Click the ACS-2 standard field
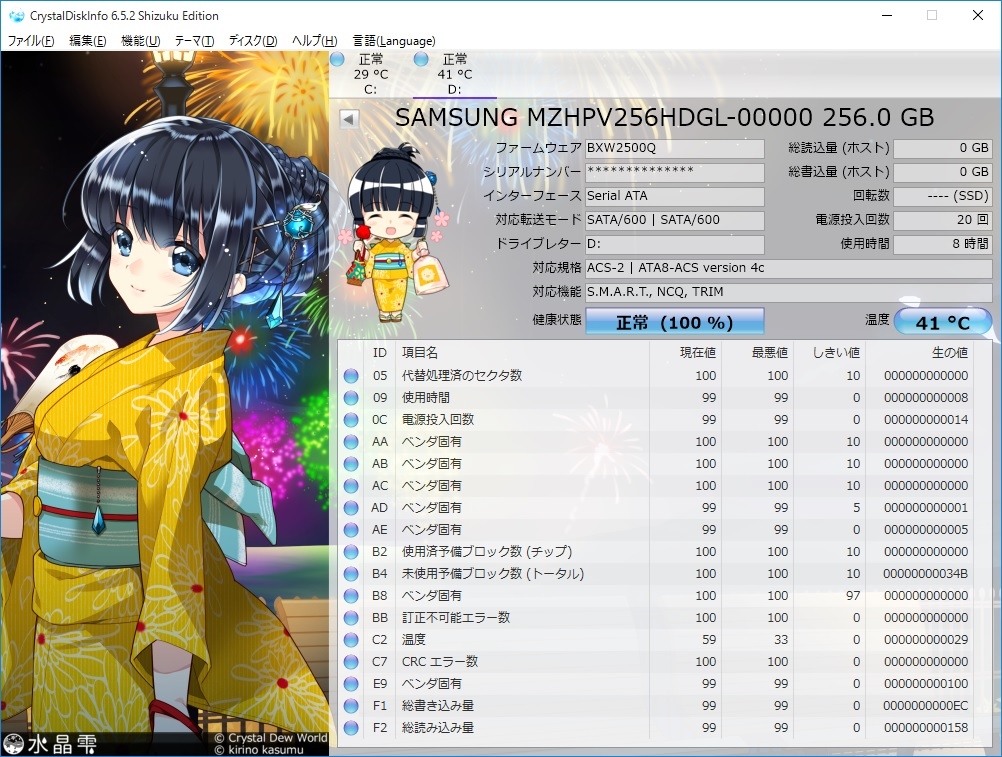Image resolution: width=1002 pixels, height=757 pixels. 789,268
